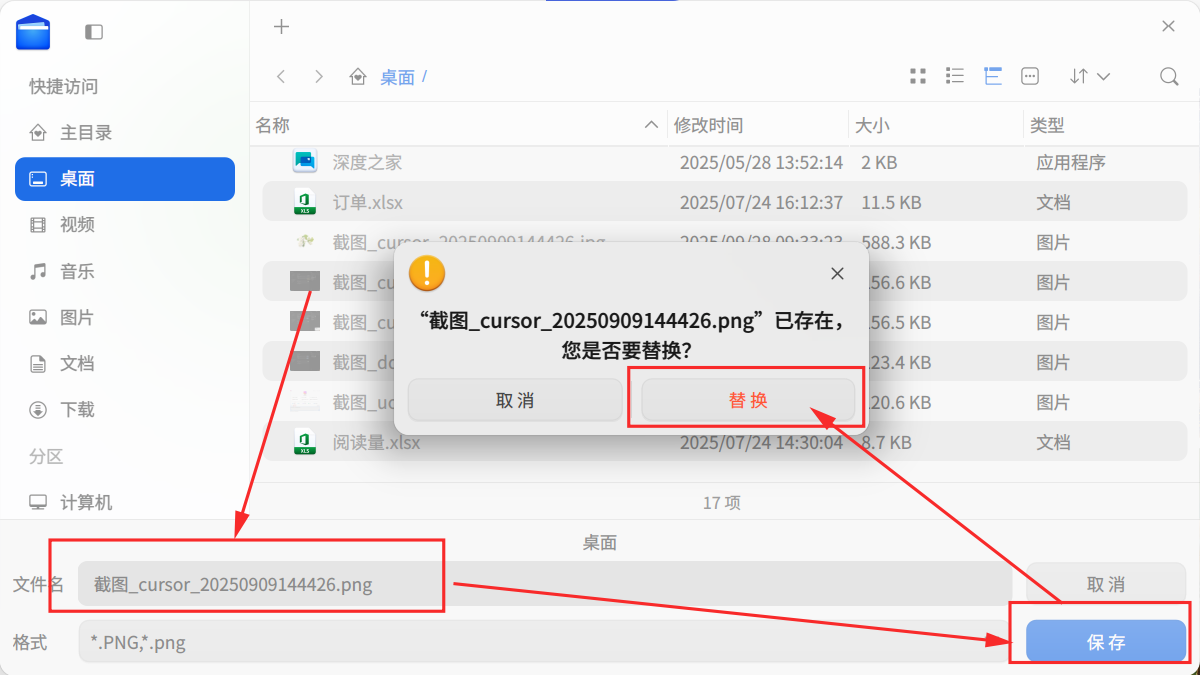
Task: Click the 深度之家 application icon
Action: pos(305,160)
